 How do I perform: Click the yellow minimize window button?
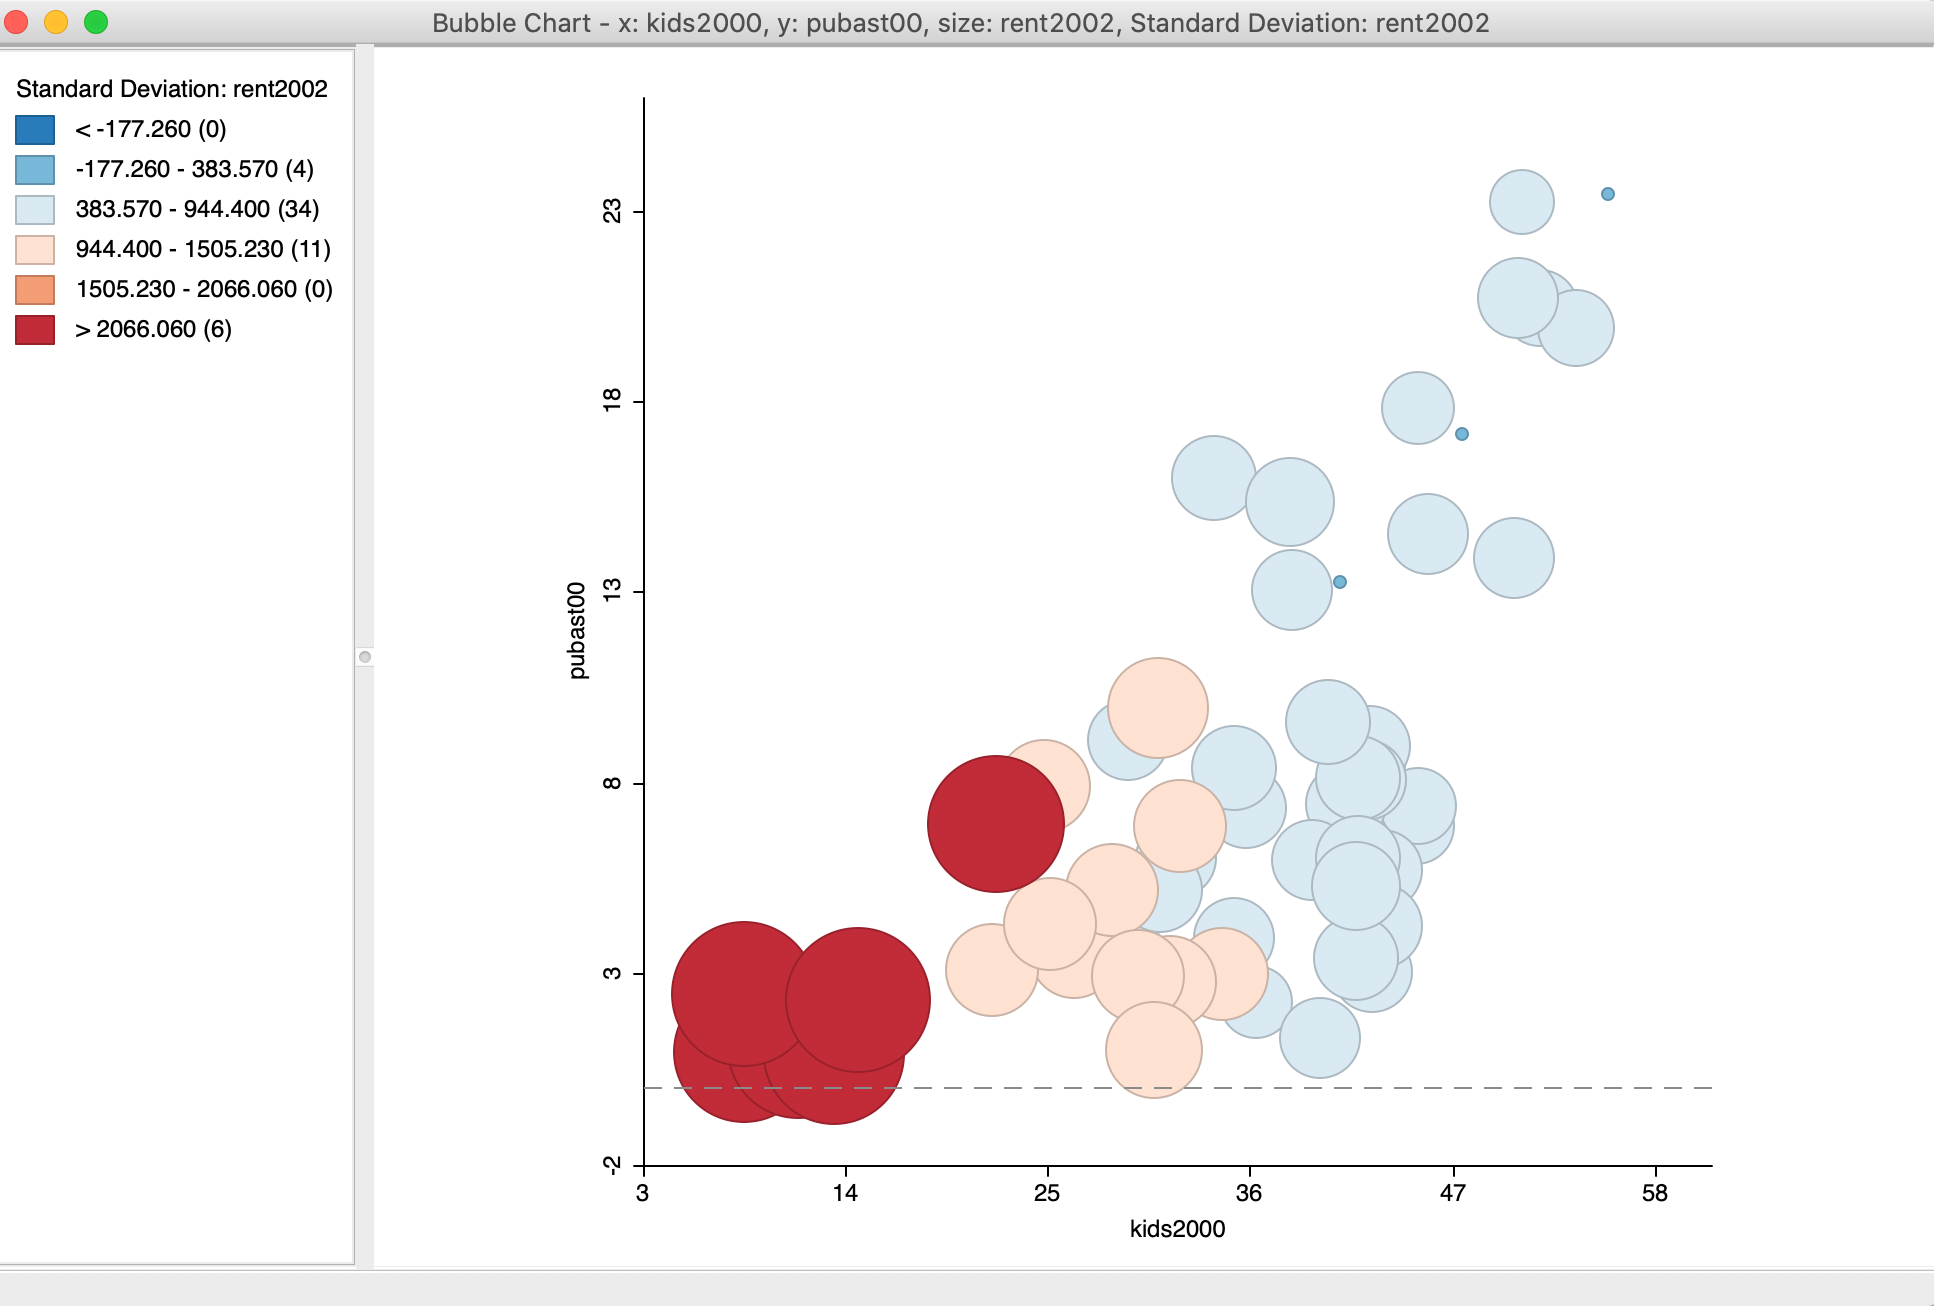[x=56, y=22]
